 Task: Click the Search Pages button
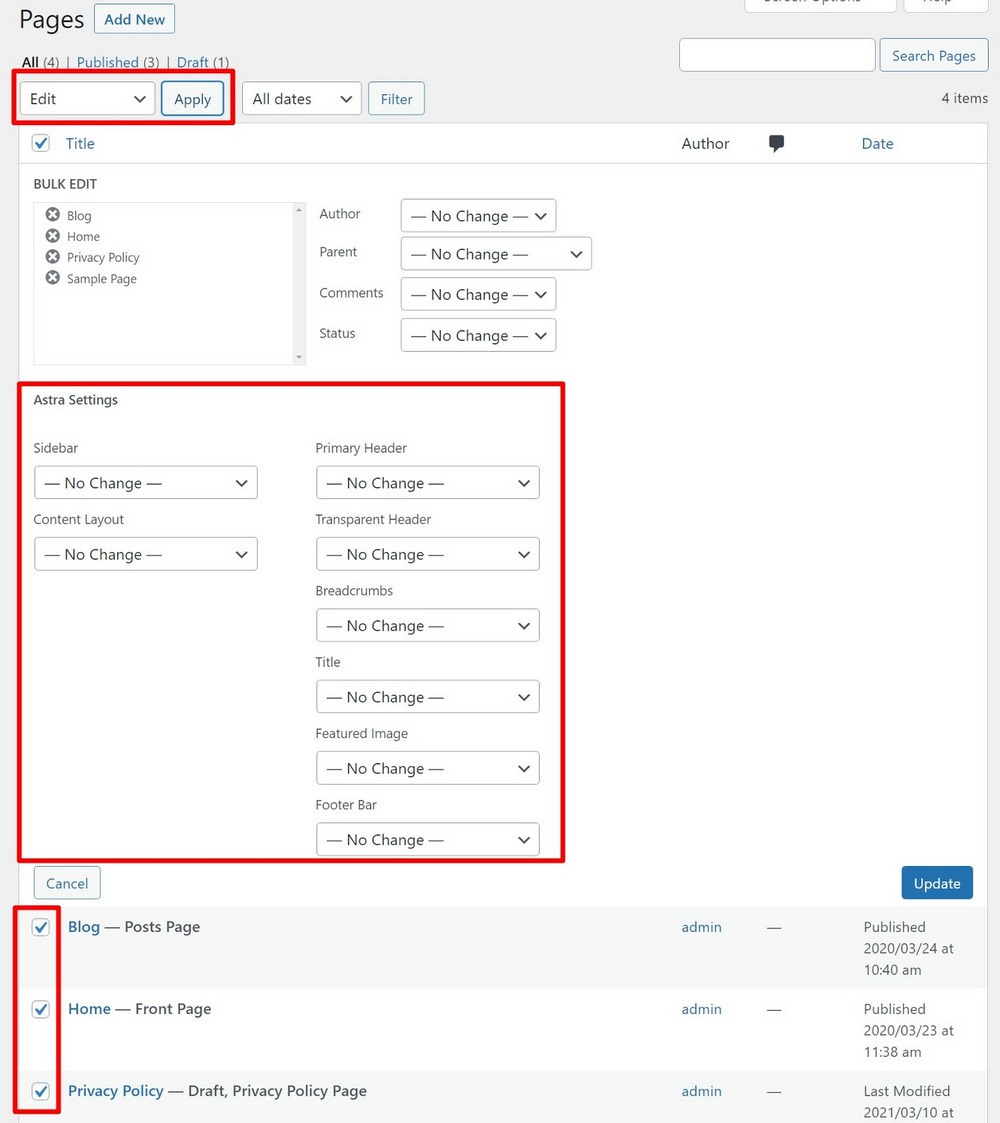(x=933, y=56)
